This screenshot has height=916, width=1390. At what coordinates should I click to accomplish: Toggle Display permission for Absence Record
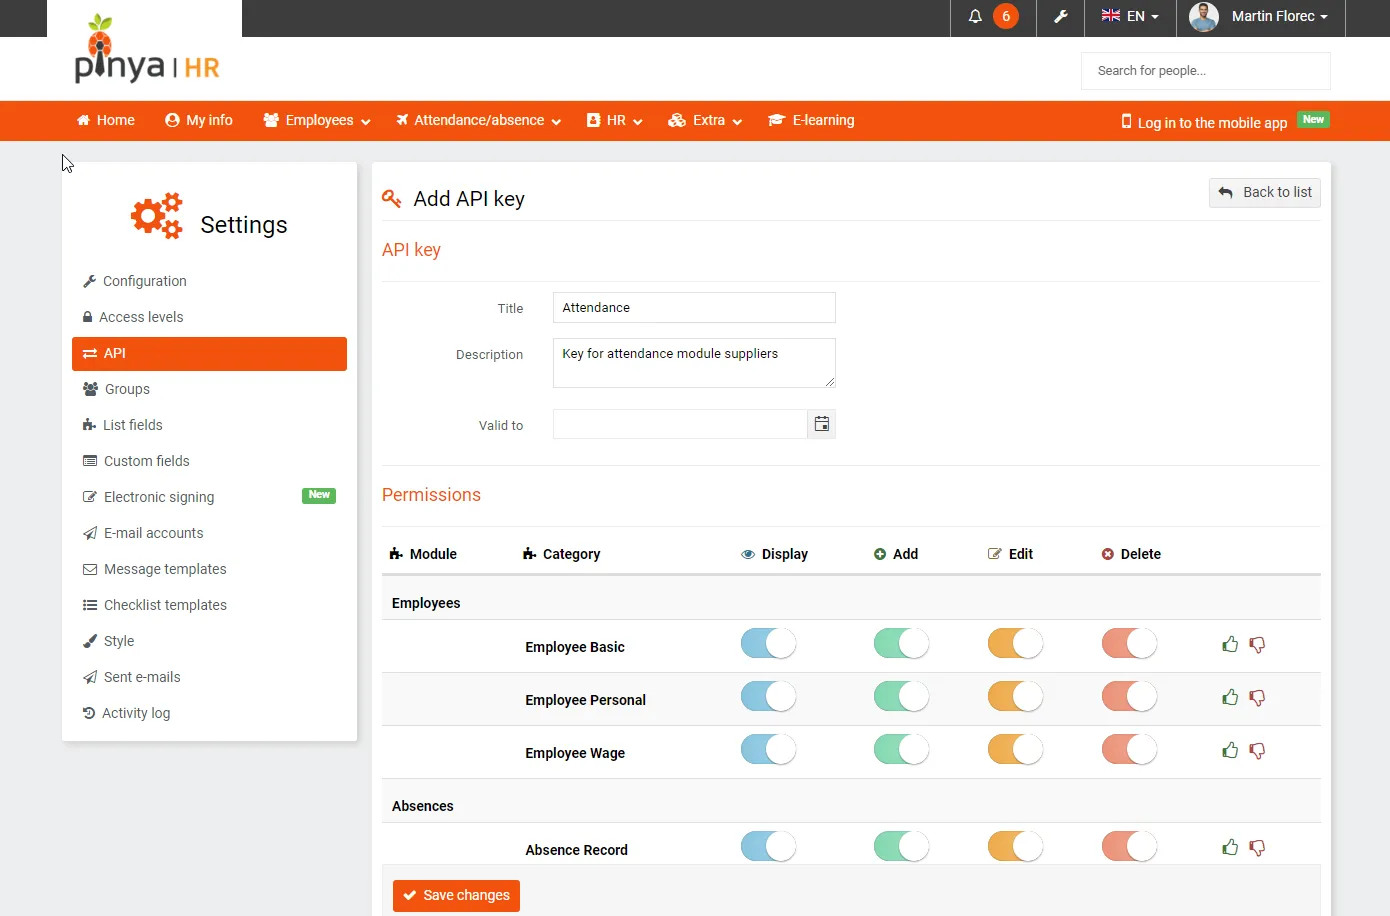coord(768,846)
